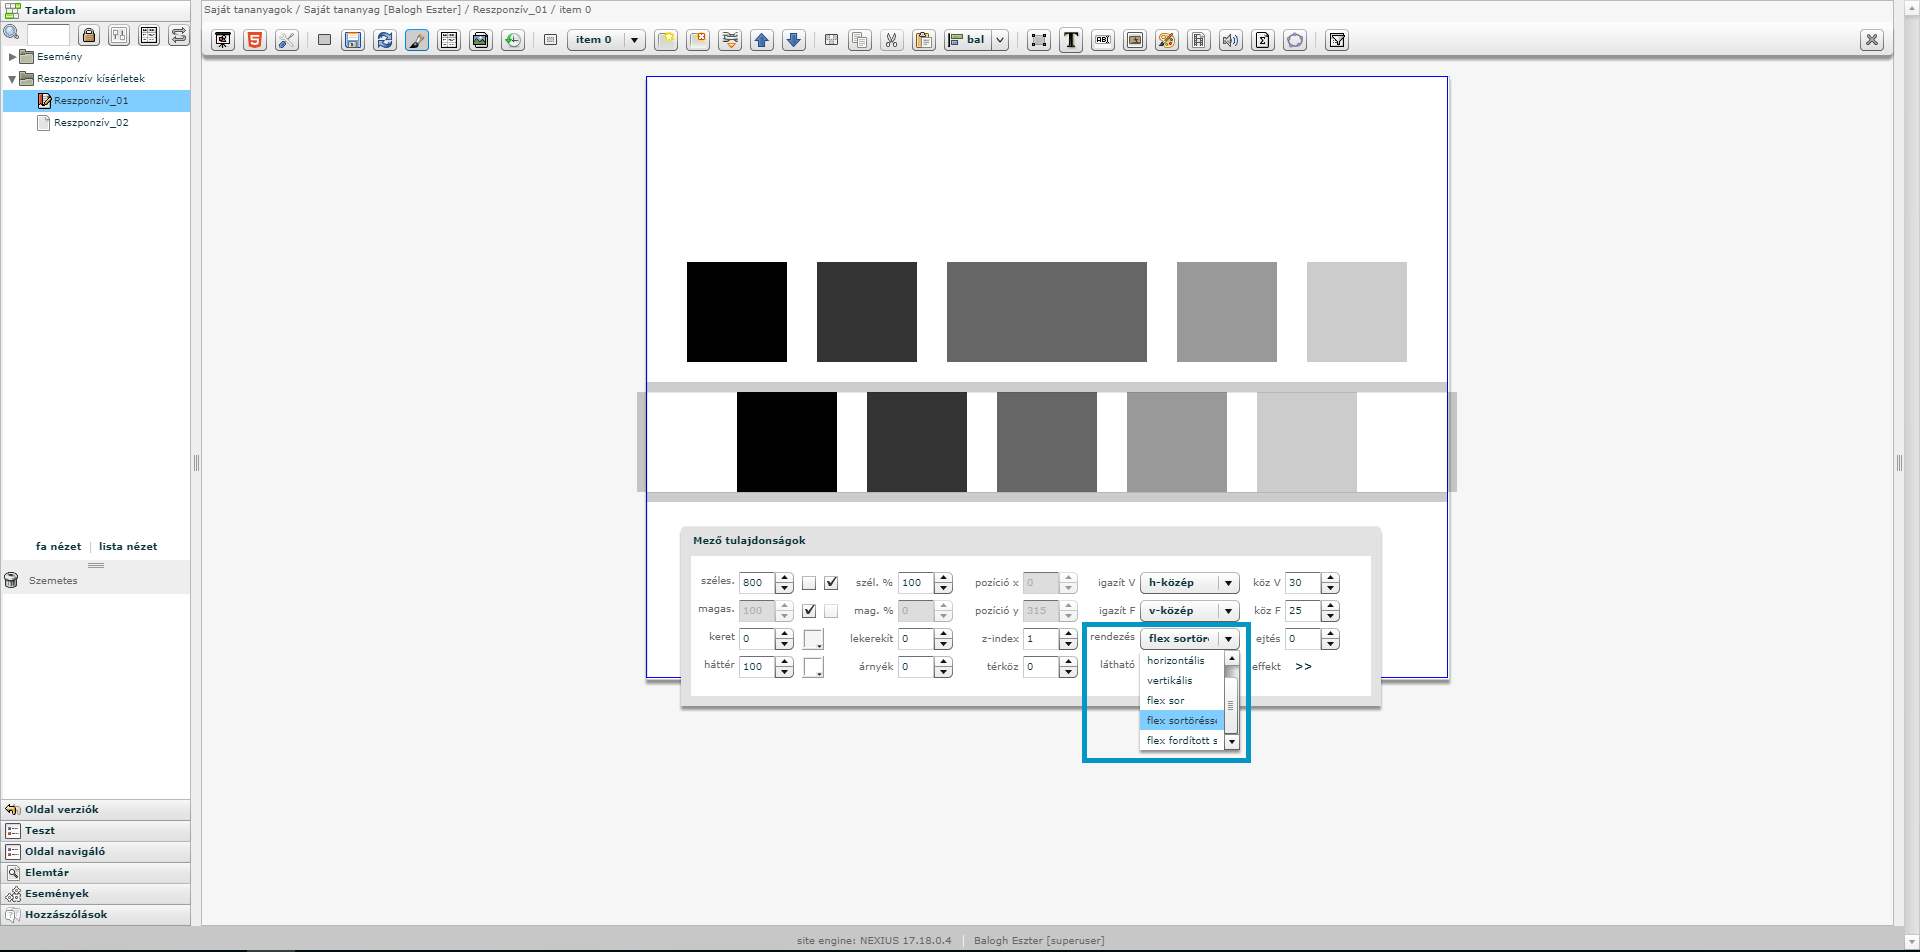
Task: Choose vertikális from the rendezés list
Action: 1169,681
